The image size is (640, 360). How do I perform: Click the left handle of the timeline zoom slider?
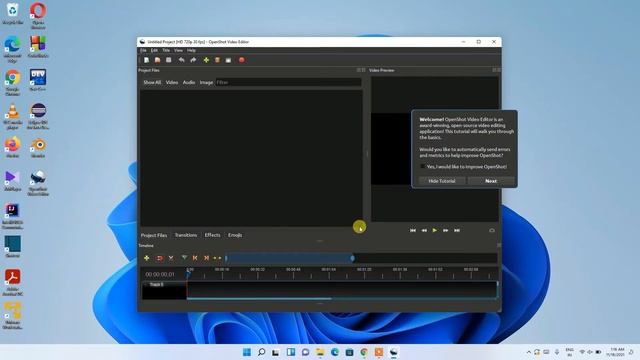tap(226, 258)
